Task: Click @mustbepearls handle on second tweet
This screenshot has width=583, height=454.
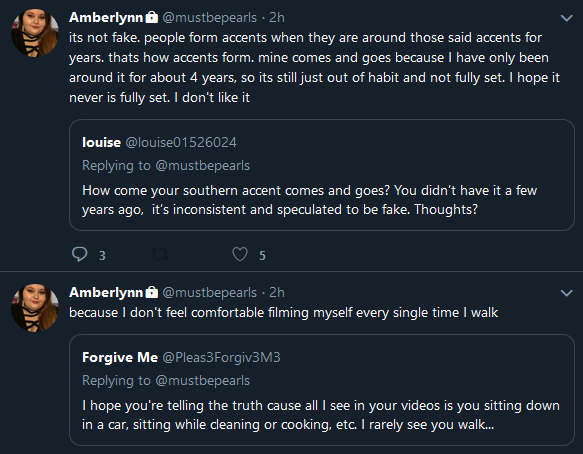Action: click(210, 293)
